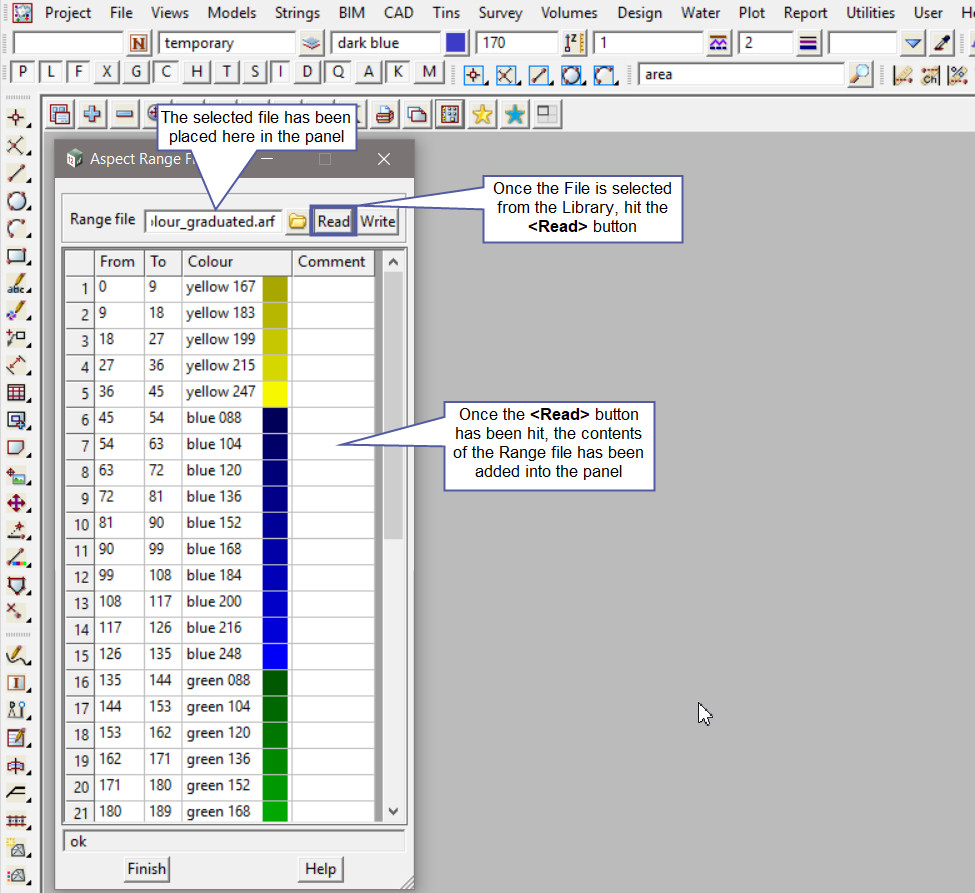Select the circle tool in left toolbar

(x=16, y=201)
